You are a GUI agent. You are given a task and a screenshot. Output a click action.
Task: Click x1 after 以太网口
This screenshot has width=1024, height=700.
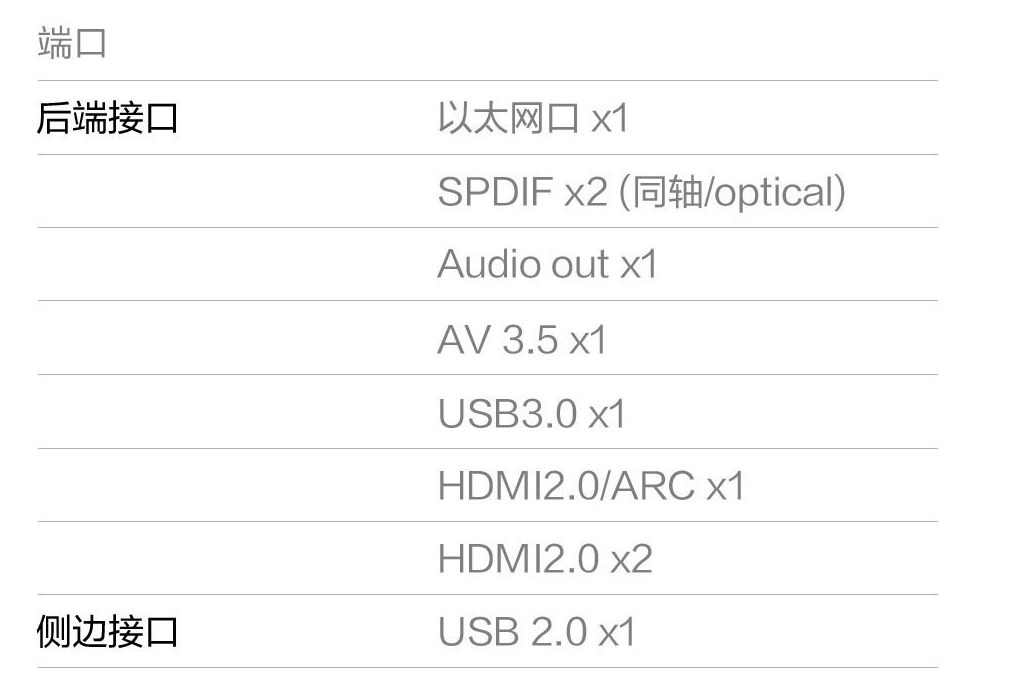coord(609,119)
